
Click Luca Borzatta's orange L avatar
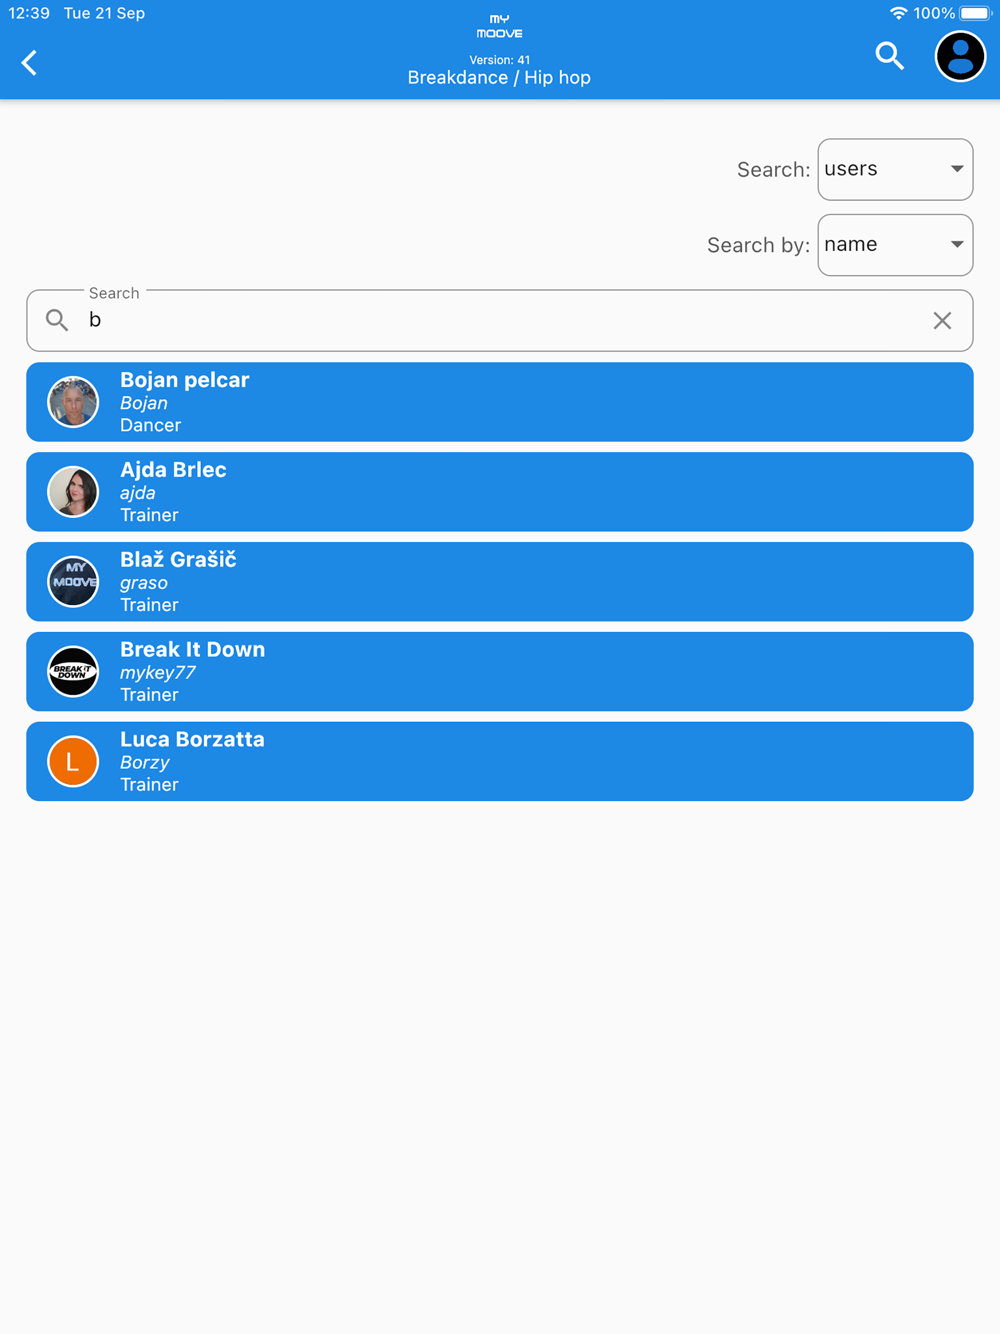click(x=73, y=762)
